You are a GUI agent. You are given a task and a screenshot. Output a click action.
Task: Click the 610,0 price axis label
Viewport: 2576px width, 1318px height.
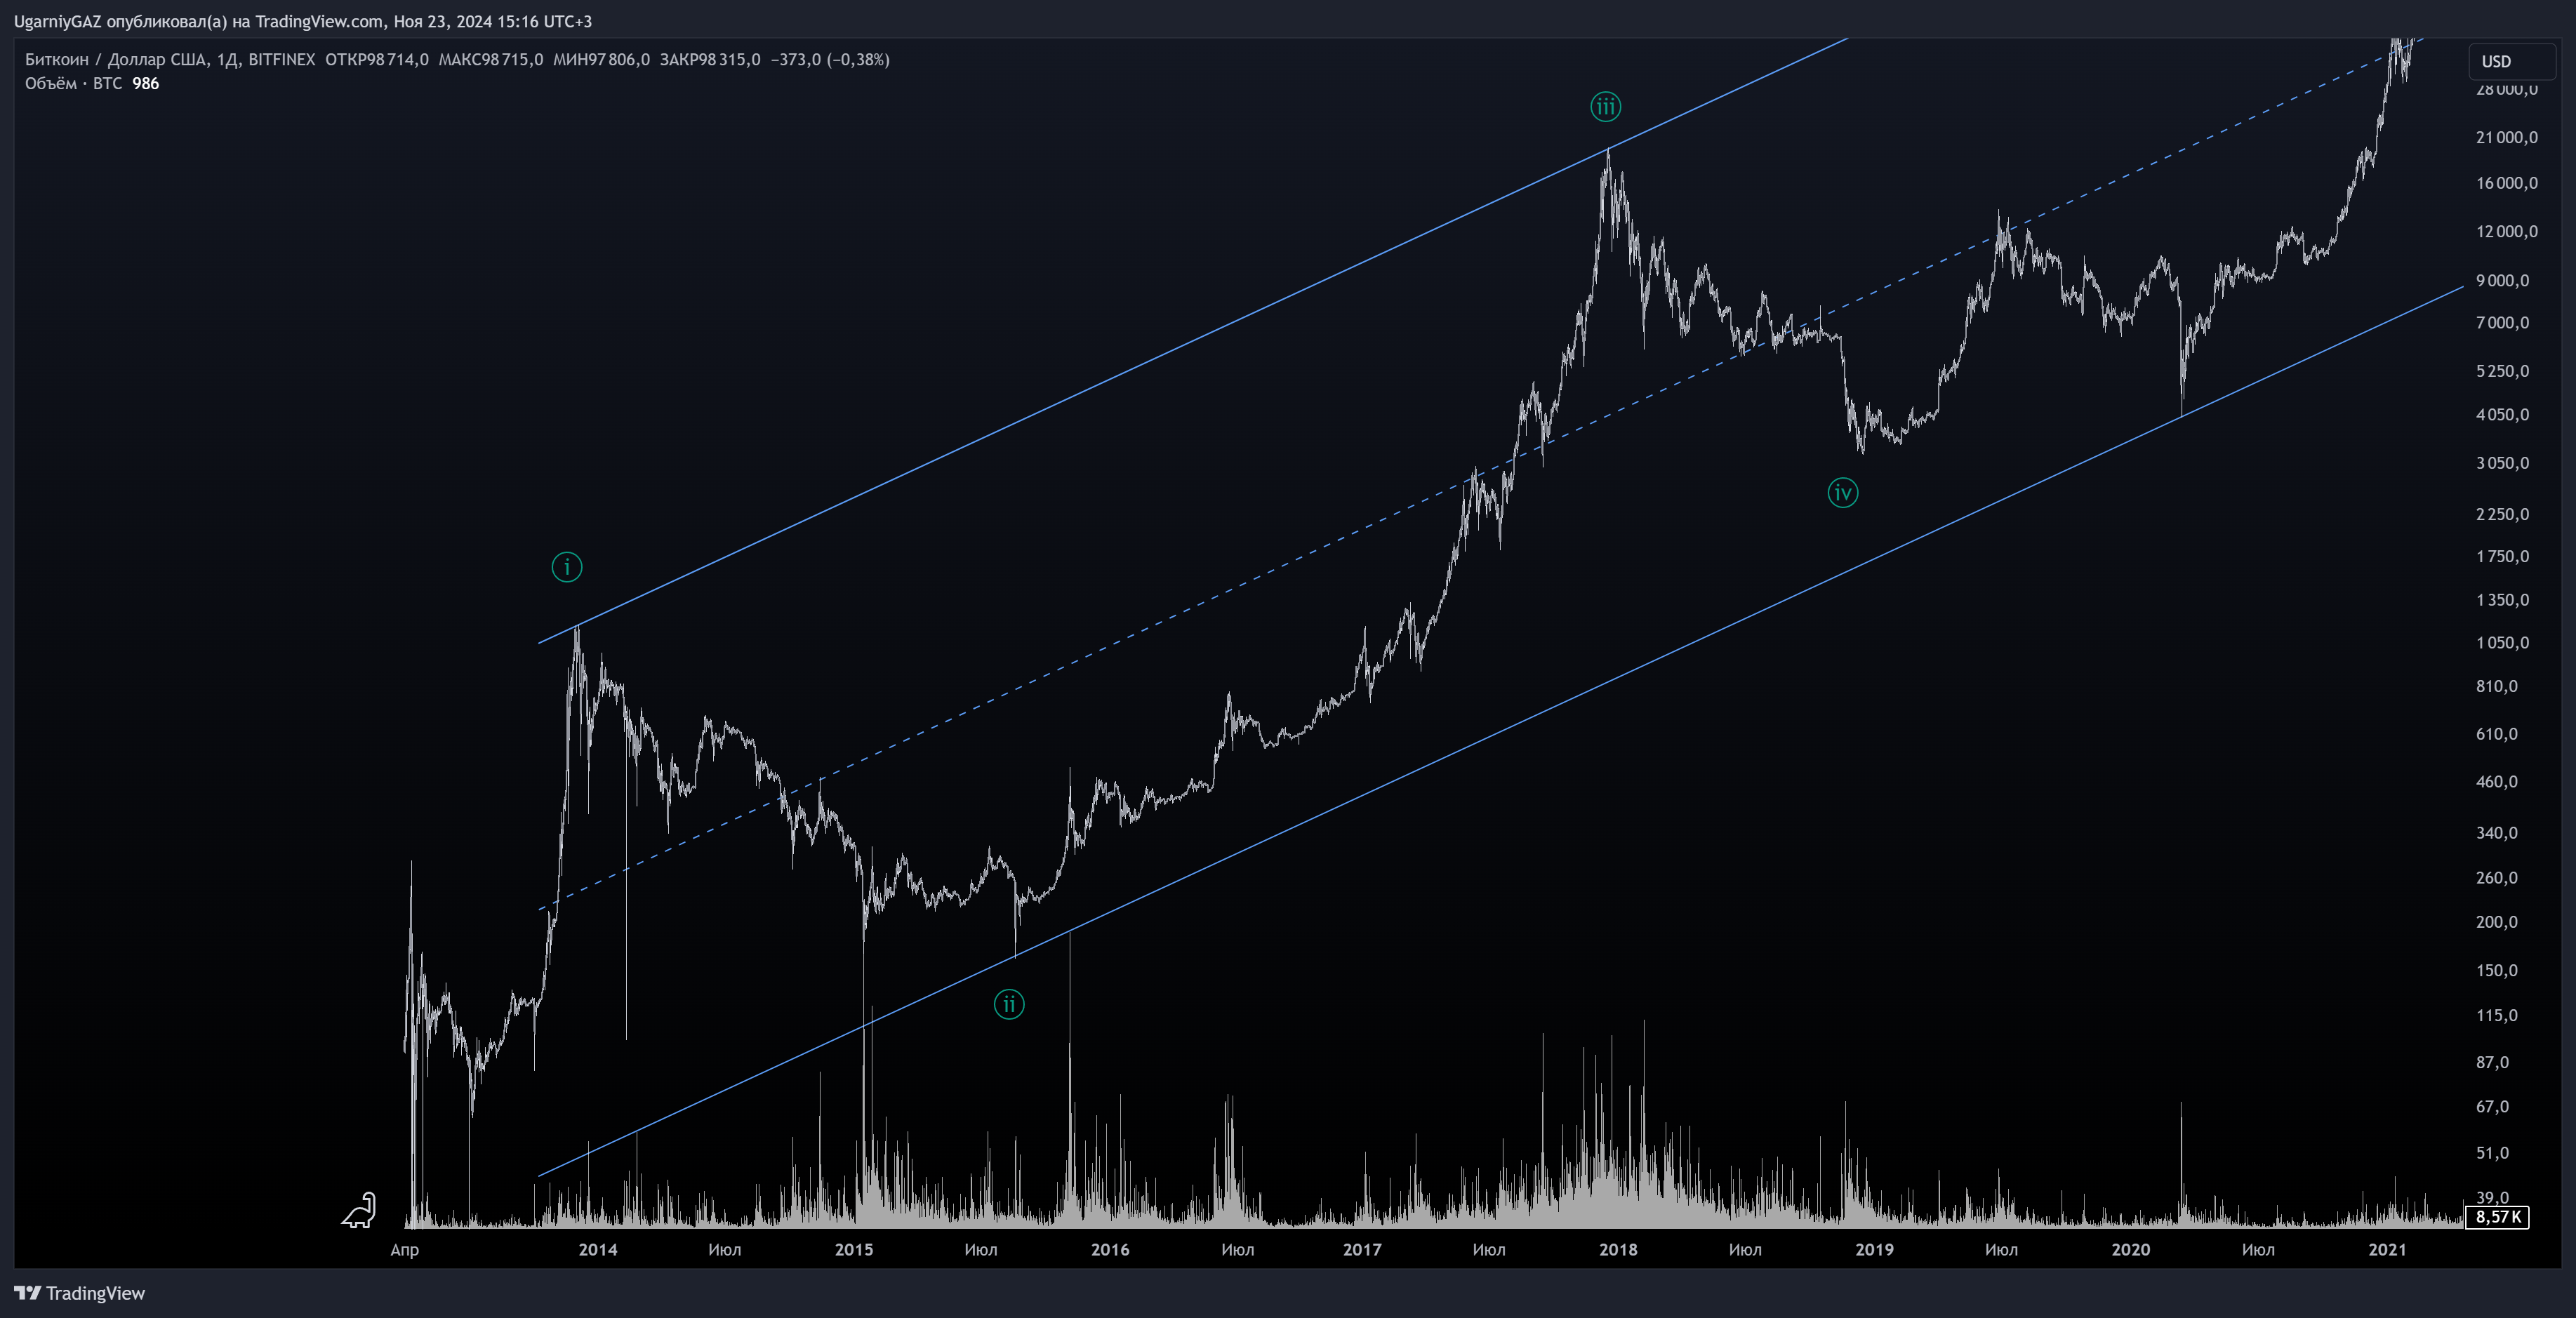pos(2496,734)
